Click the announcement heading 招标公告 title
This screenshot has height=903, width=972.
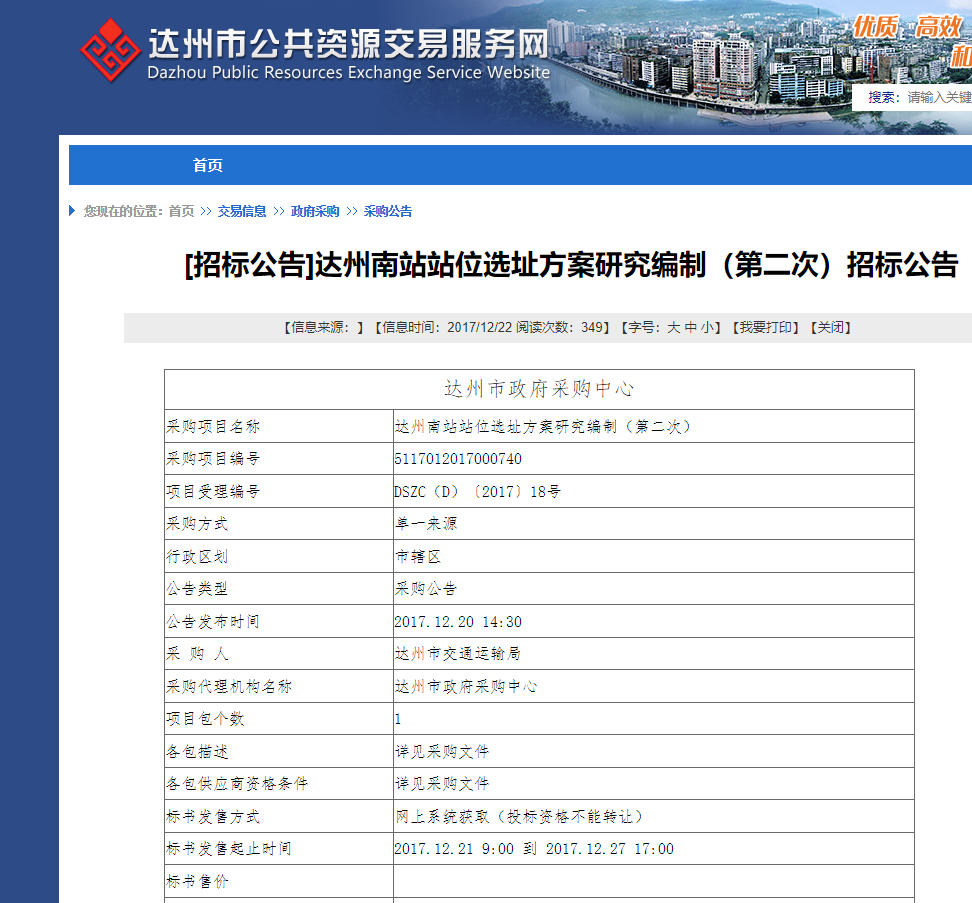572,265
